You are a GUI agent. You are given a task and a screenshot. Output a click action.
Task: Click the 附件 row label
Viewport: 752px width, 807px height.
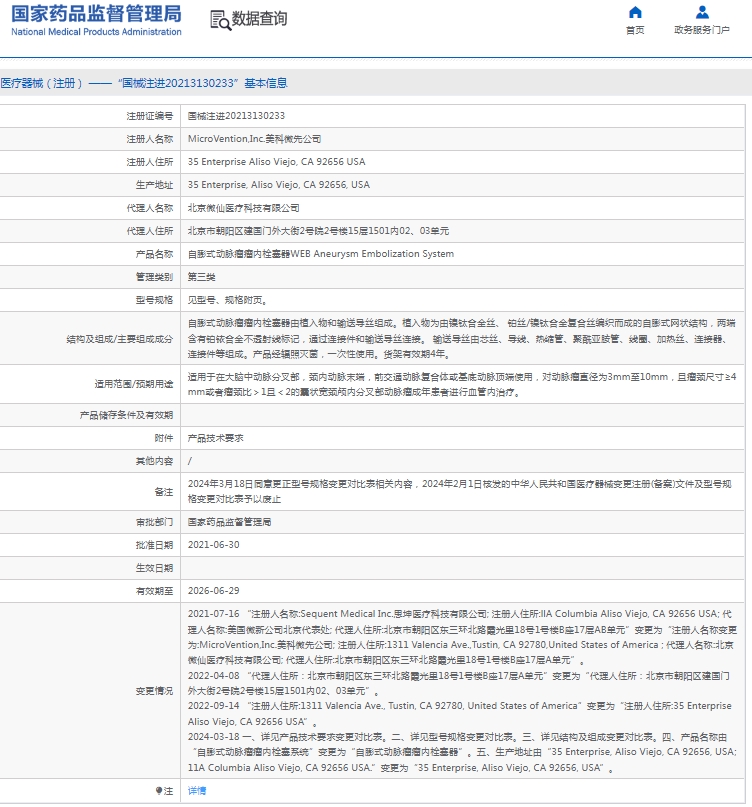(164, 438)
